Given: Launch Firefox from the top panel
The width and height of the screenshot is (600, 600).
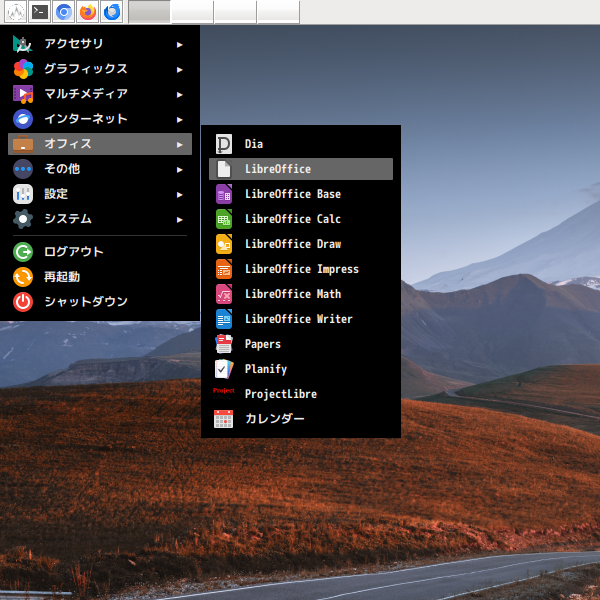Looking at the screenshot, I should [88, 12].
